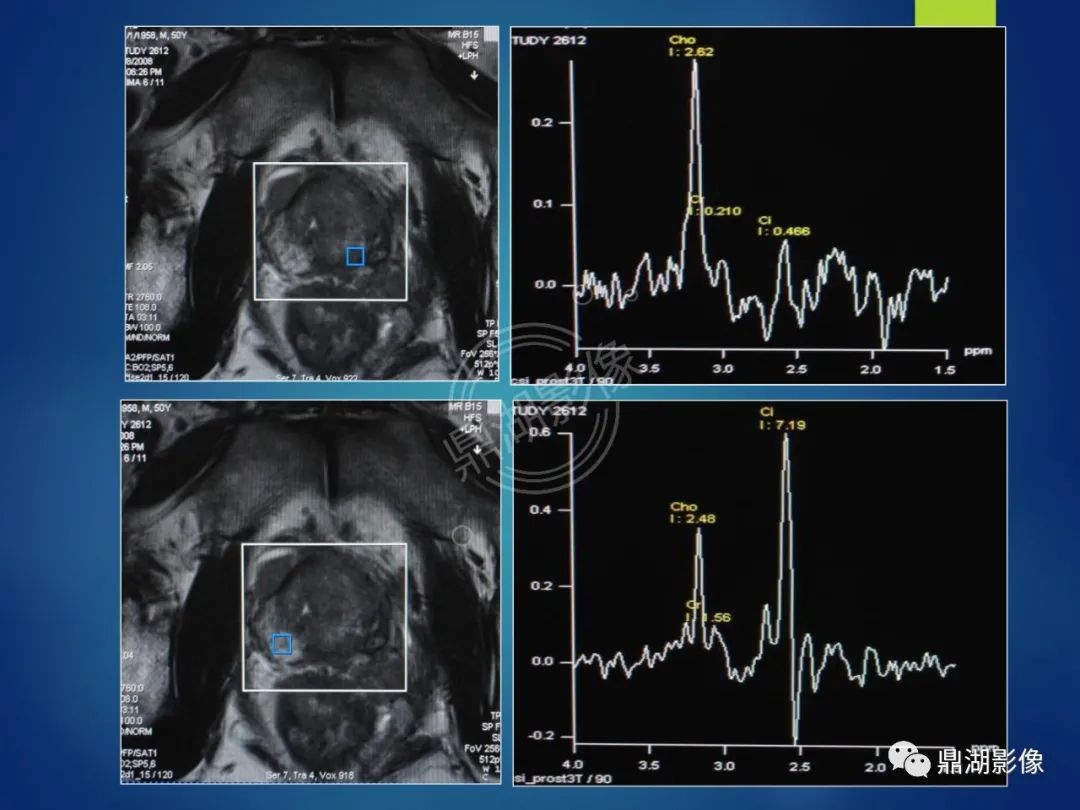Viewport: 1080px width, 810px height.
Task: Click the 3.0 tick on top spectrum axis
Action: pyautogui.click(x=723, y=368)
